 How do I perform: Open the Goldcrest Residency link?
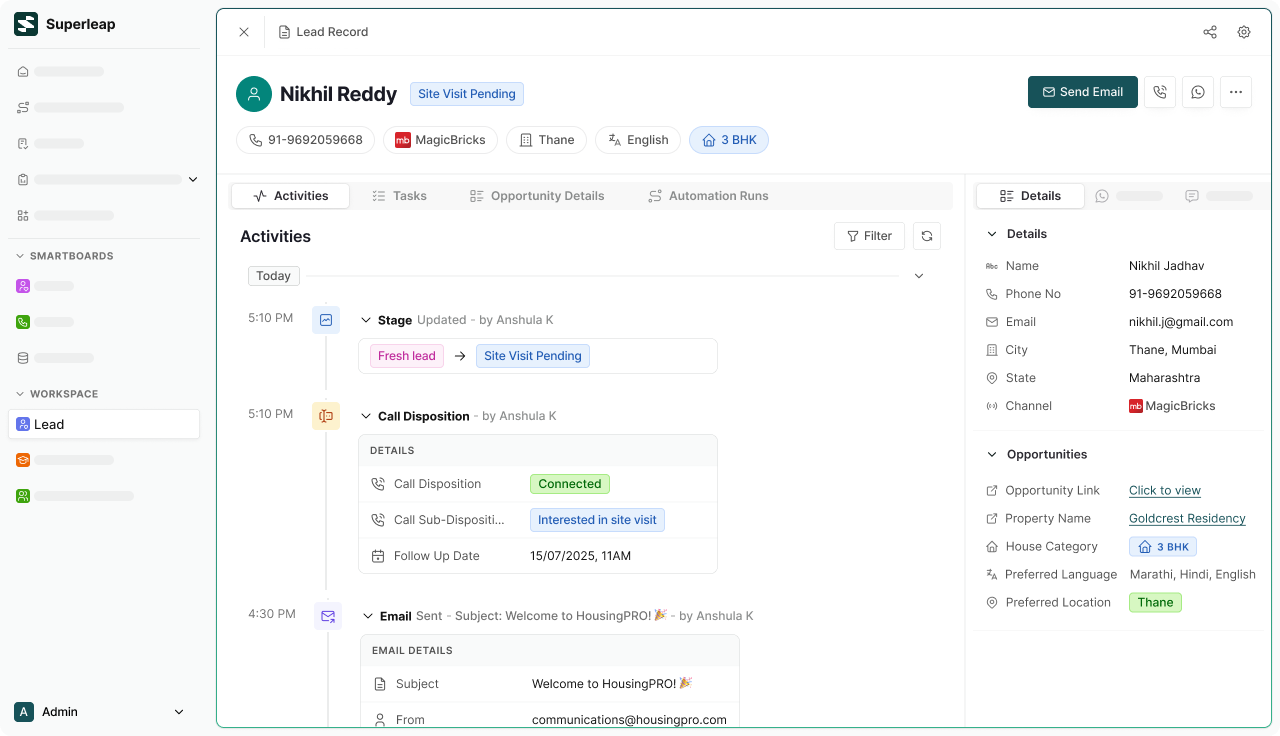coord(1187,518)
